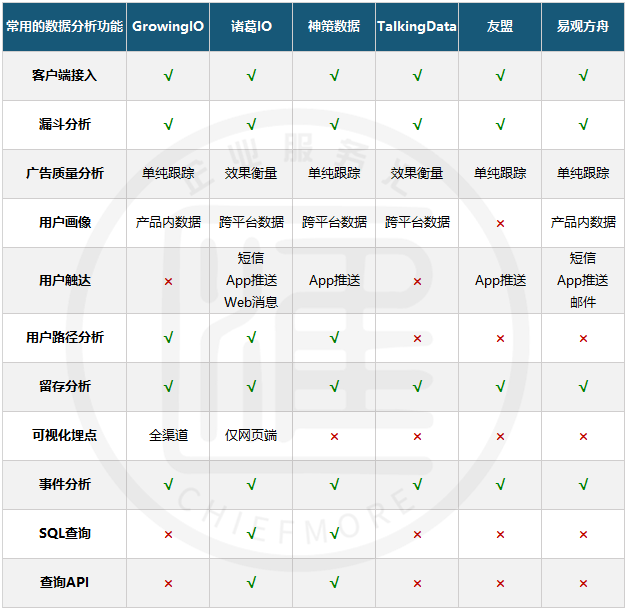Click 易观方舟's 产品内数据 cell
The height and width of the screenshot is (610, 627).
(x=583, y=222)
